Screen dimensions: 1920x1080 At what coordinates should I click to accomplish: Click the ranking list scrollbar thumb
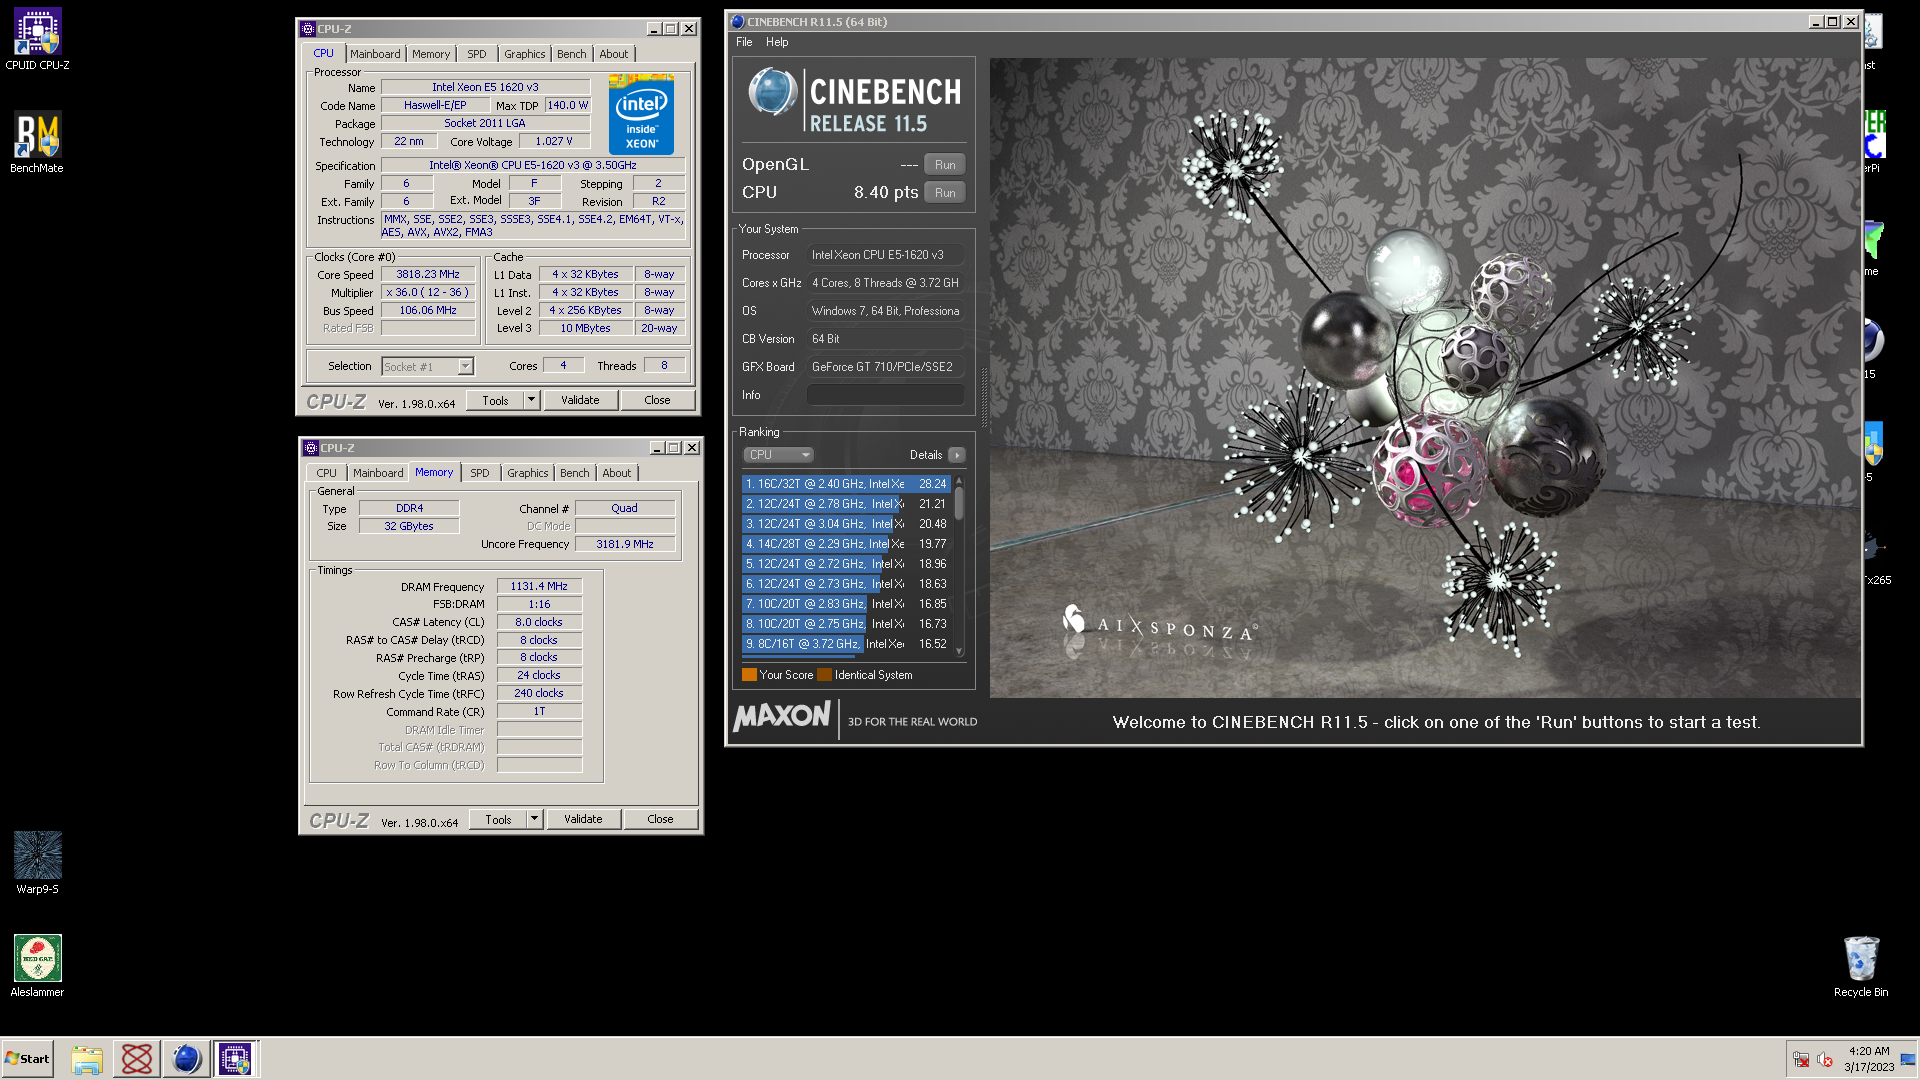(x=959, y=503)
